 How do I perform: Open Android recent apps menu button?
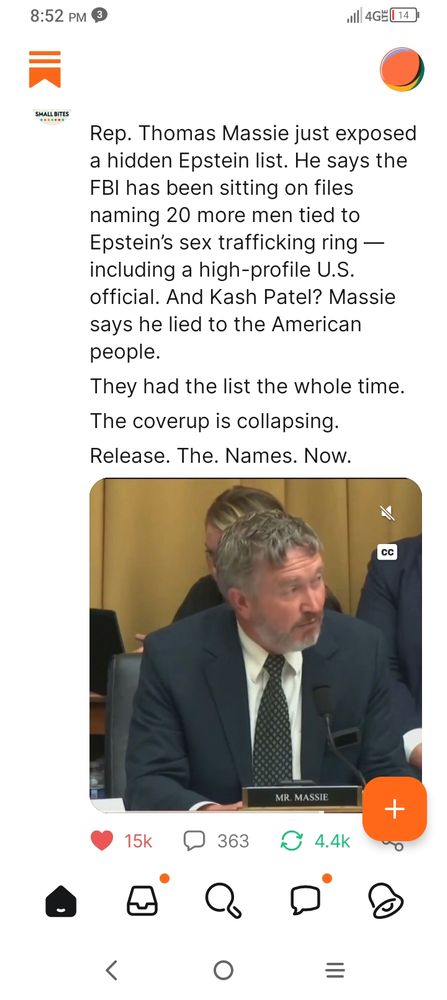pyautogui.click(x=335, y=970)
